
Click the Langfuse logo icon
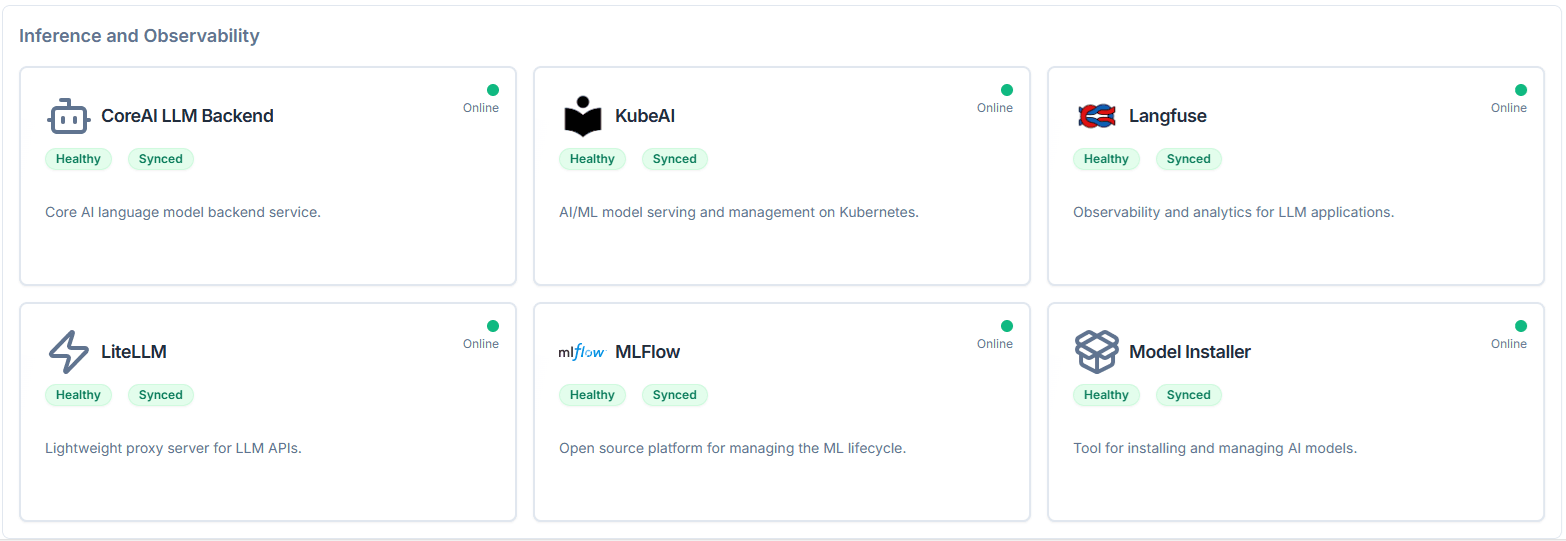pyautogui.click(x=1096, y=116)
